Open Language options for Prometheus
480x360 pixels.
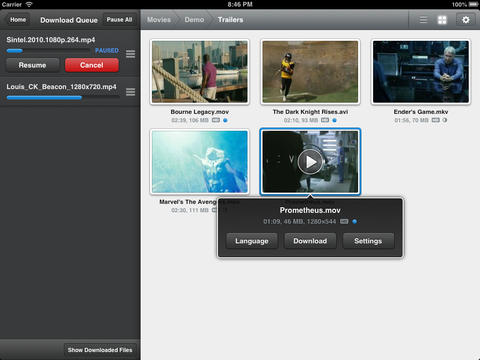252,241
